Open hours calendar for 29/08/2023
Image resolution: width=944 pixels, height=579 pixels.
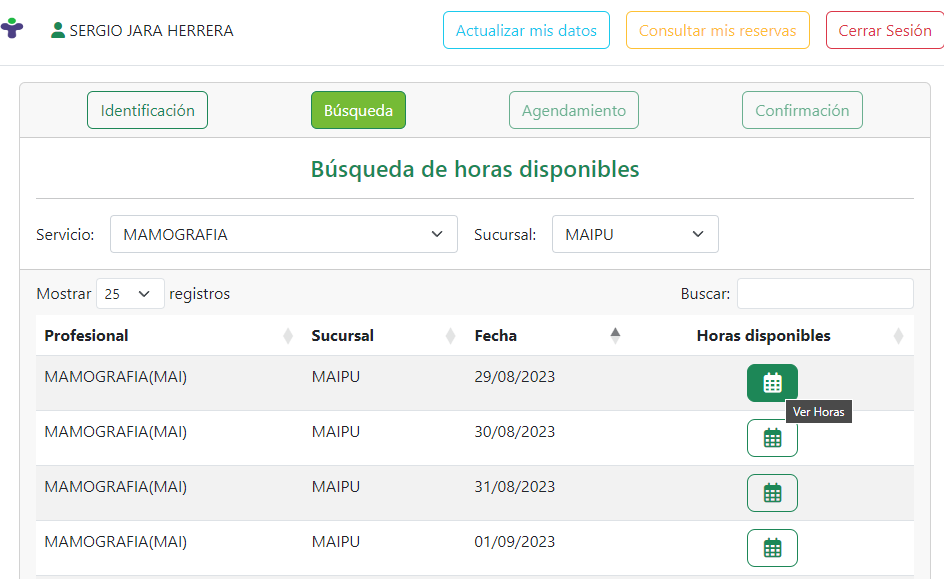(772, 383)
